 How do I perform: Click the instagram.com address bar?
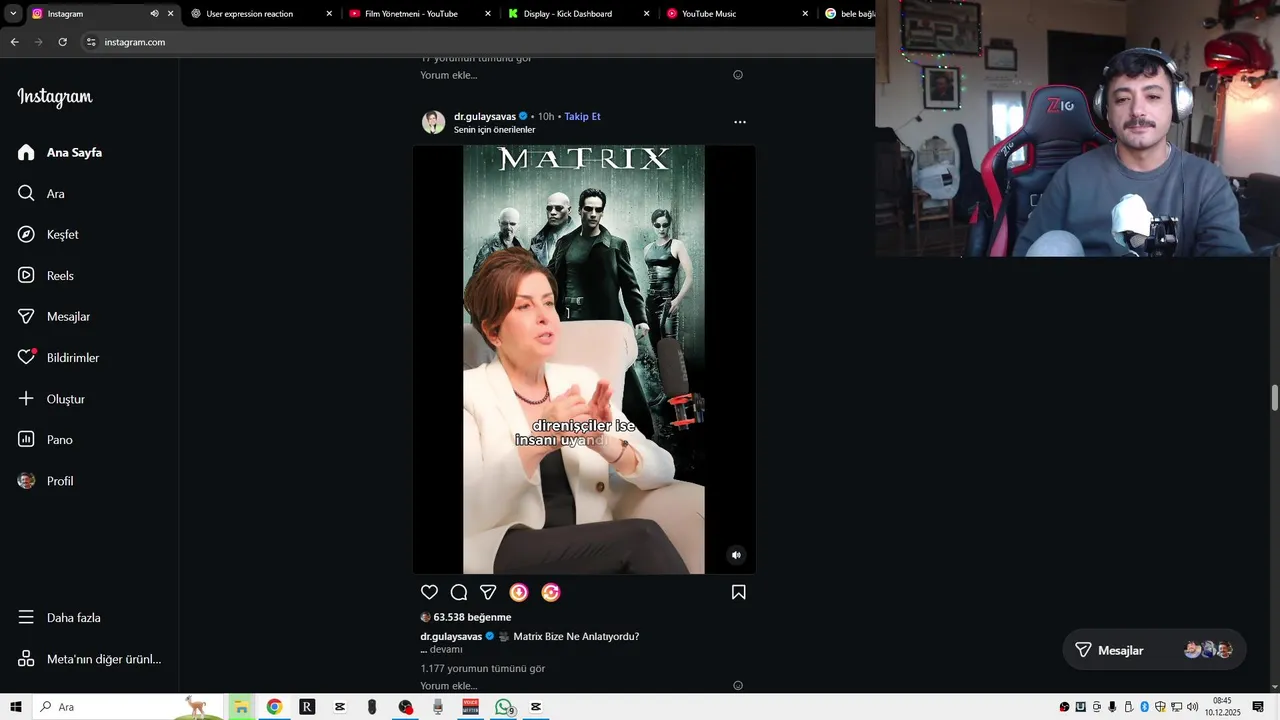tap(480, 42)
